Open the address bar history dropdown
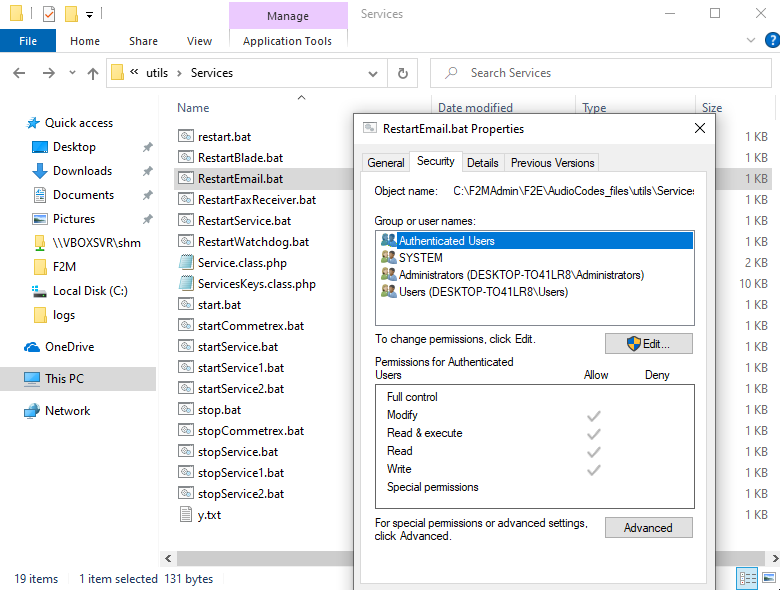This screenshot has height=590, width=780. point(373,73)
